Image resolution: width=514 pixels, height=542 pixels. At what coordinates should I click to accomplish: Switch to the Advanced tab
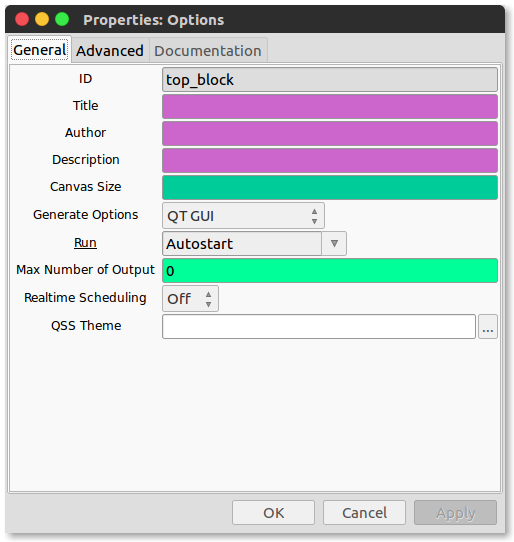110,51
